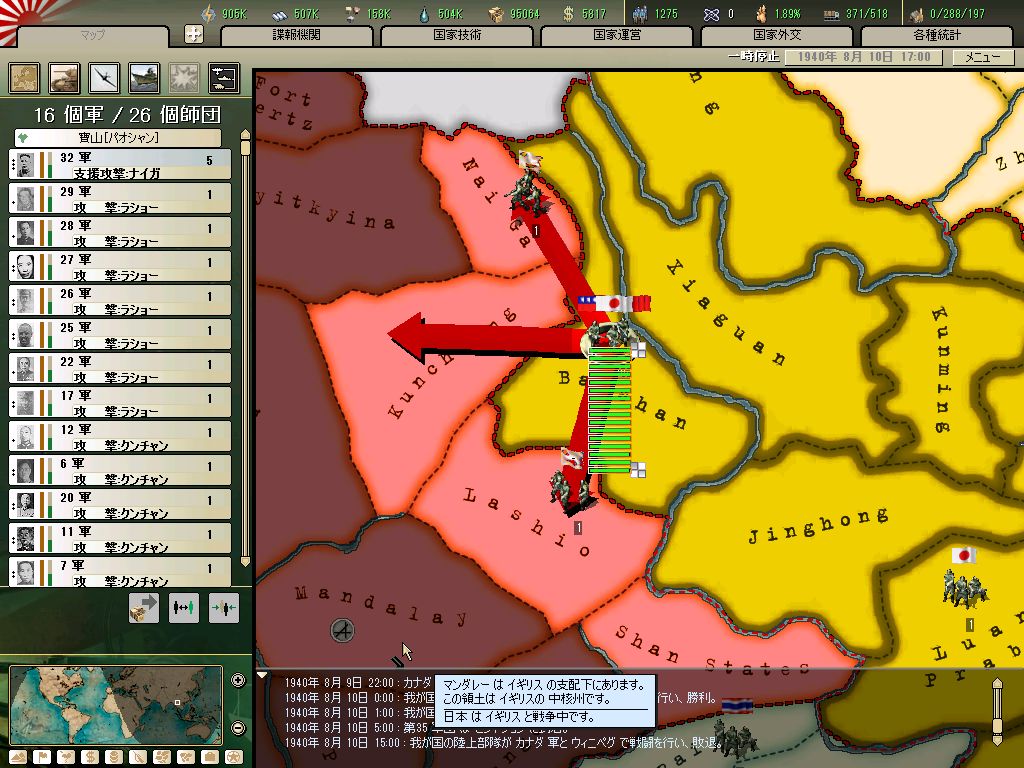Click the Xiaguan province on the map
Image resolution: width=1024 pixels, height=768 pixels.
725,312
